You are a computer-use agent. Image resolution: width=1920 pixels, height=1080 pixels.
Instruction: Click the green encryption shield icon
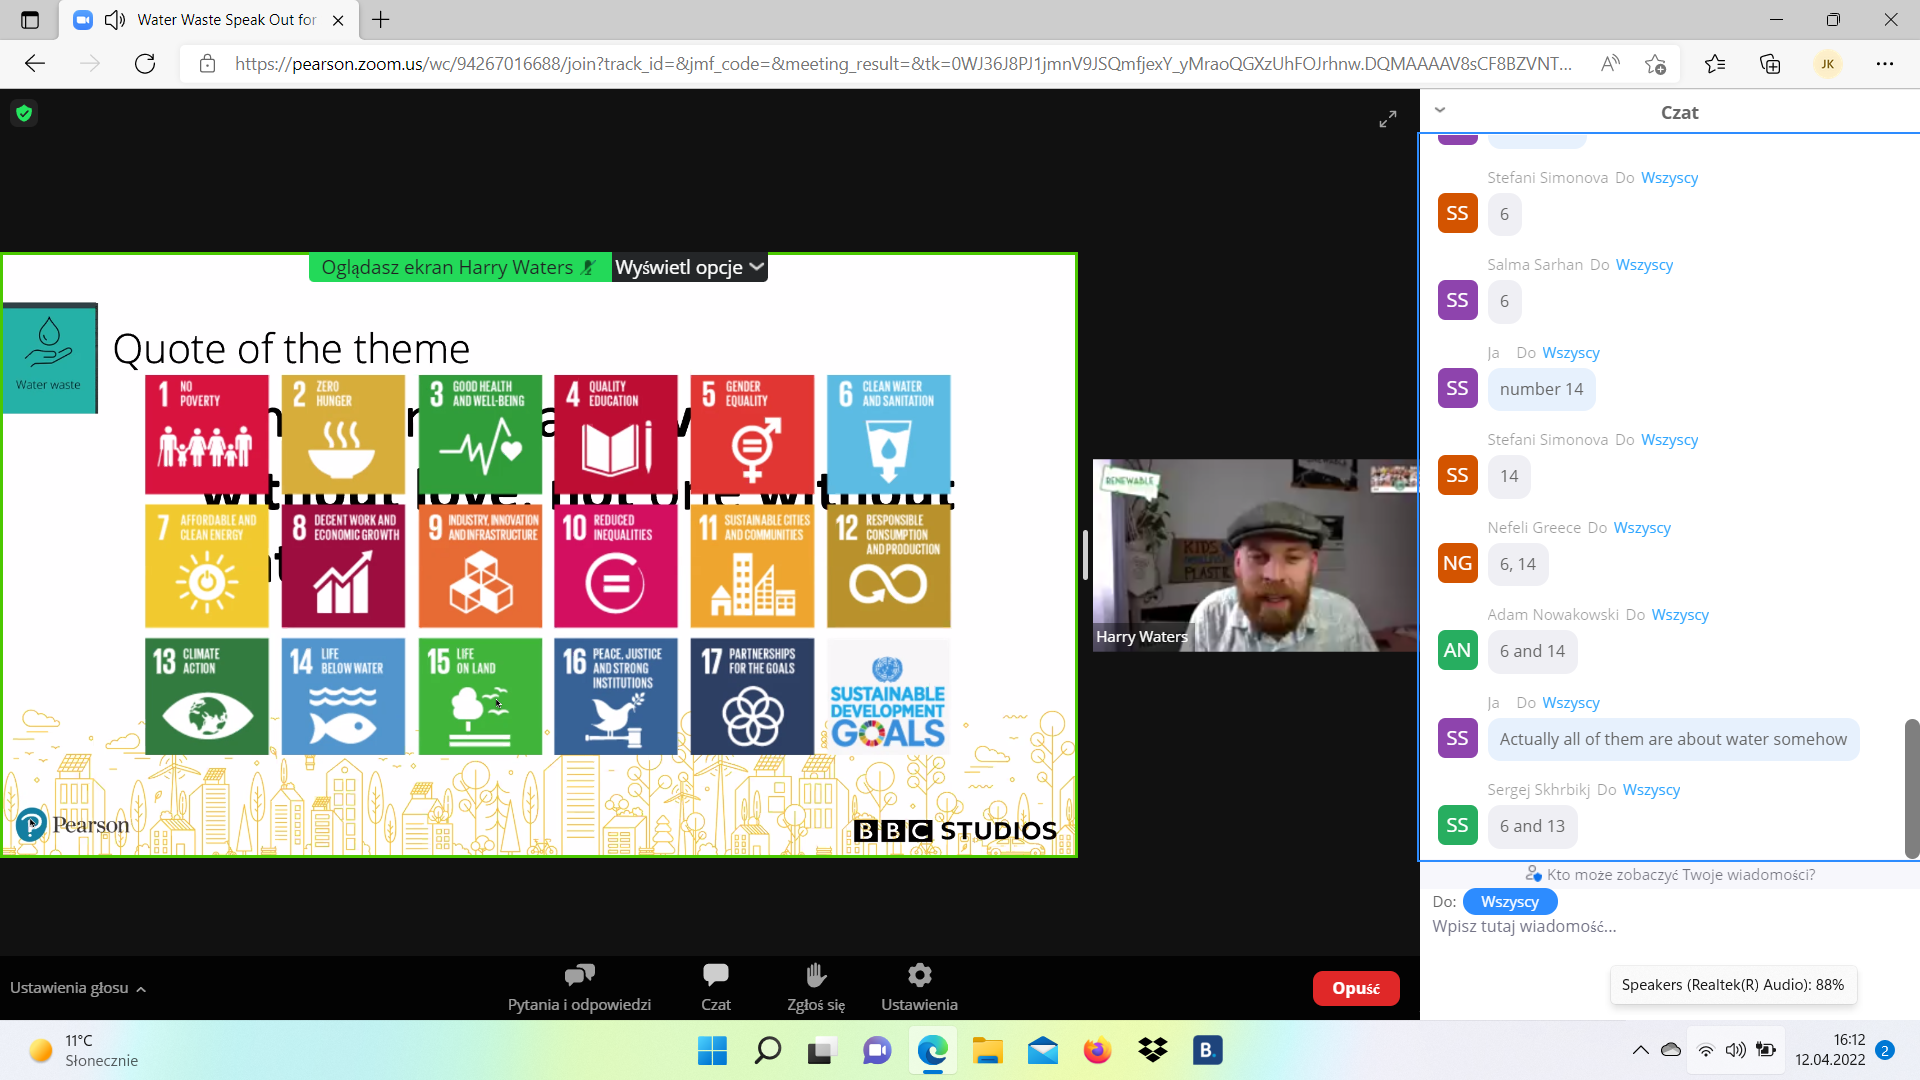(24, 113)
